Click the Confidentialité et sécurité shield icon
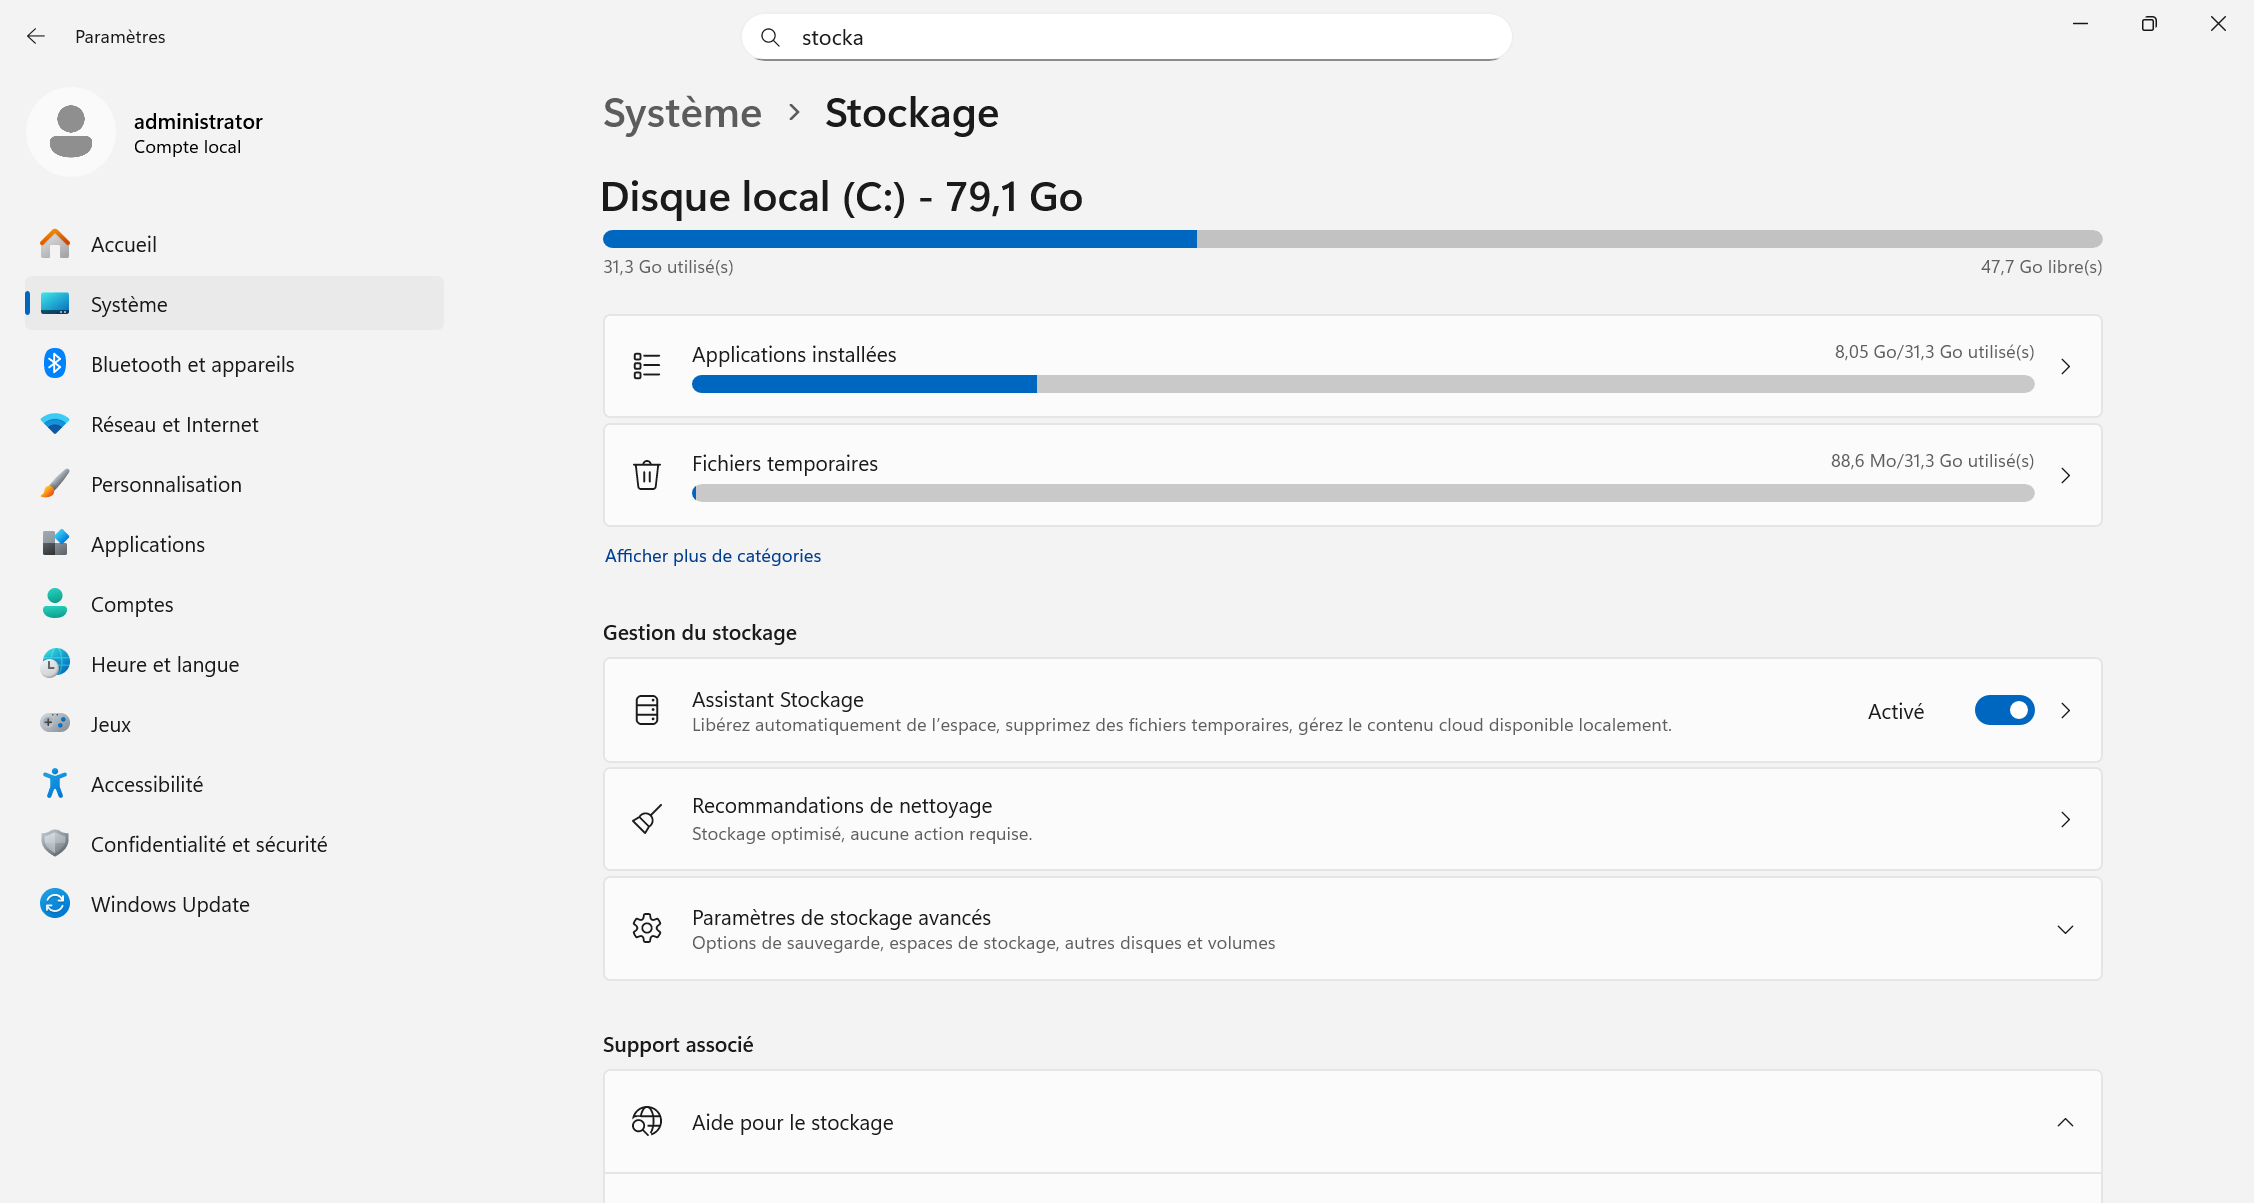Viewport: 2254px width, 1203px height. pos(55,844)
